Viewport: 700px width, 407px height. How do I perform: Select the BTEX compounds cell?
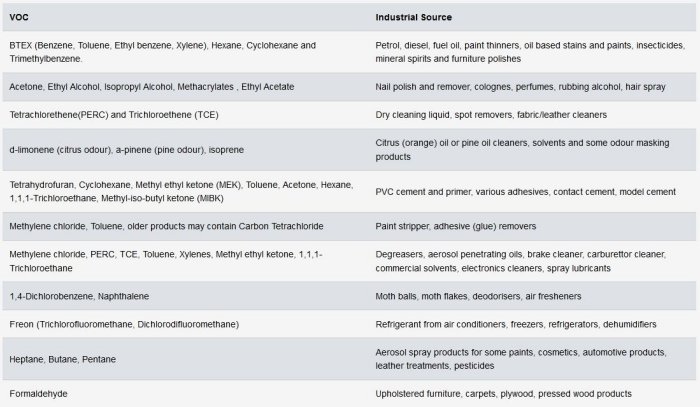click(163, 52)
